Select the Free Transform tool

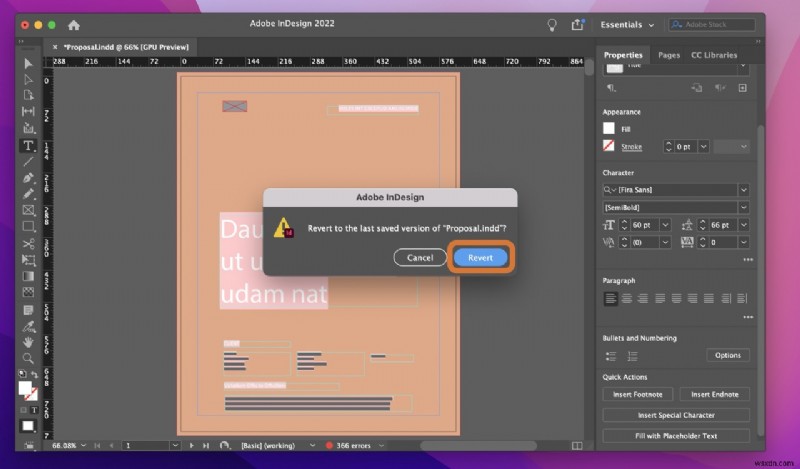pyautogui.click(x=28, y=260)
